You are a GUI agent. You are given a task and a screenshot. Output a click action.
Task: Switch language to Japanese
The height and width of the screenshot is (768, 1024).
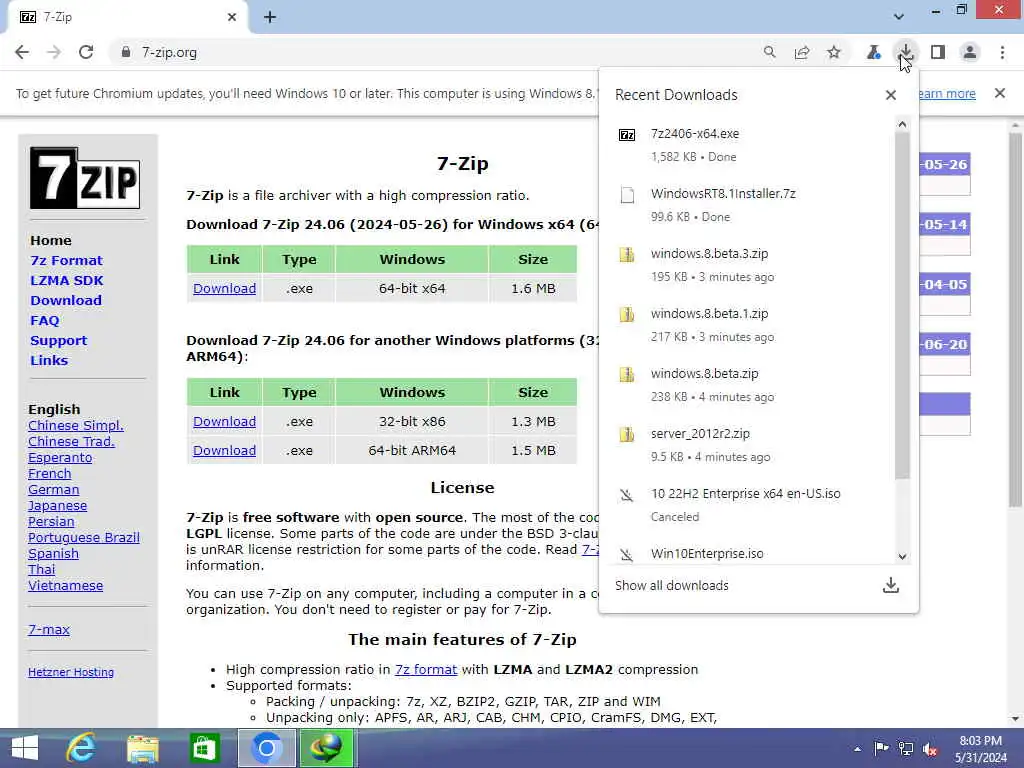pos(57,506)
